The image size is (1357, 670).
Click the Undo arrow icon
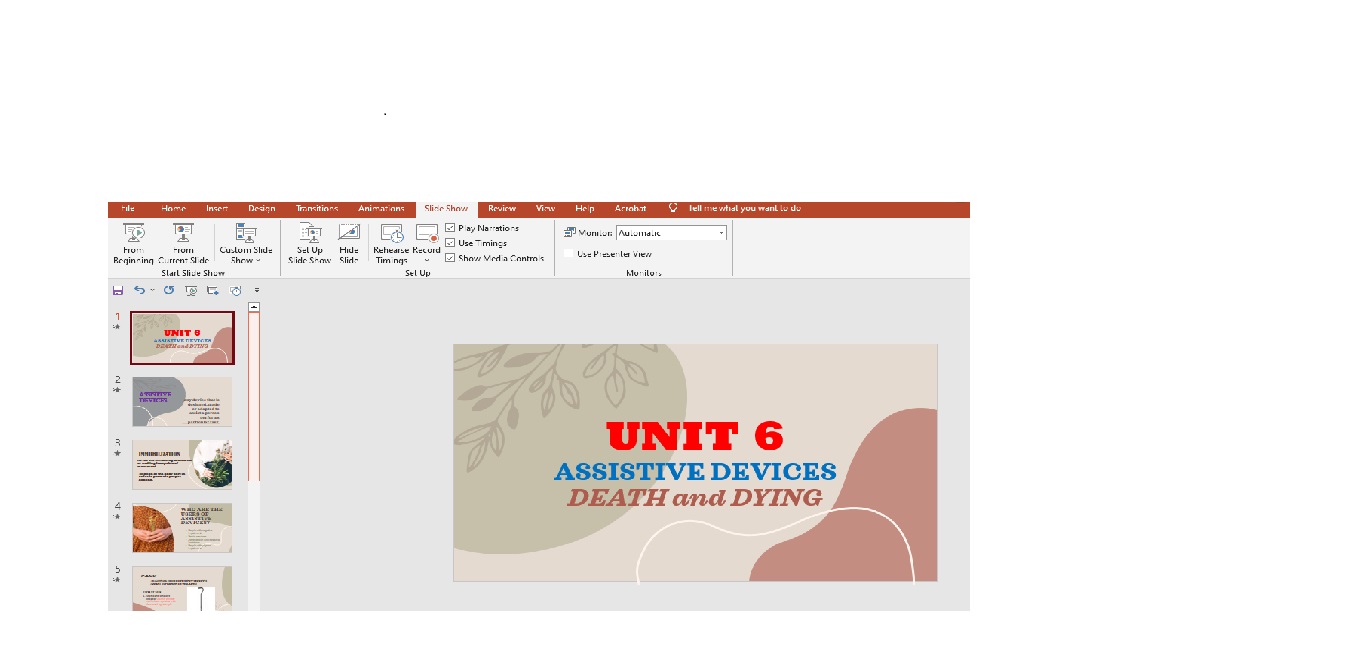140,290
